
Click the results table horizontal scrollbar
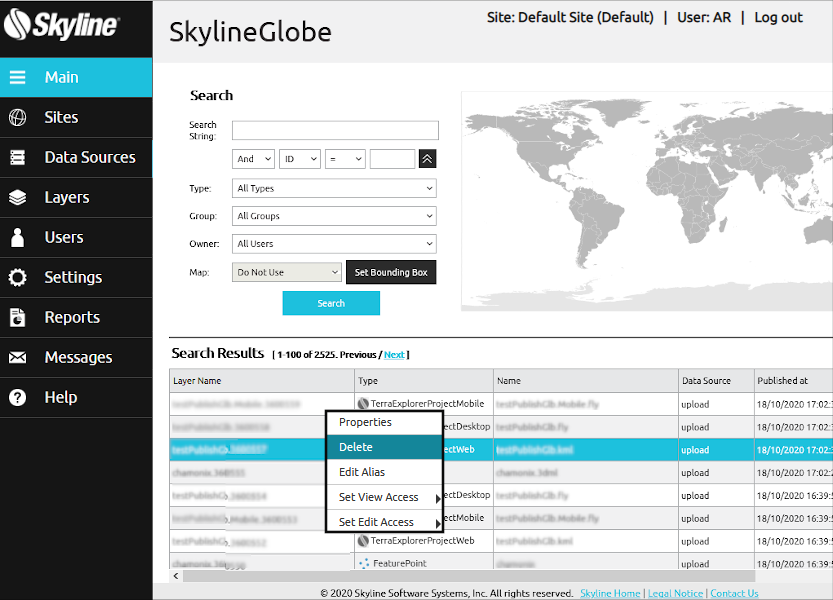pyautogui.click(x=469, y=576)
